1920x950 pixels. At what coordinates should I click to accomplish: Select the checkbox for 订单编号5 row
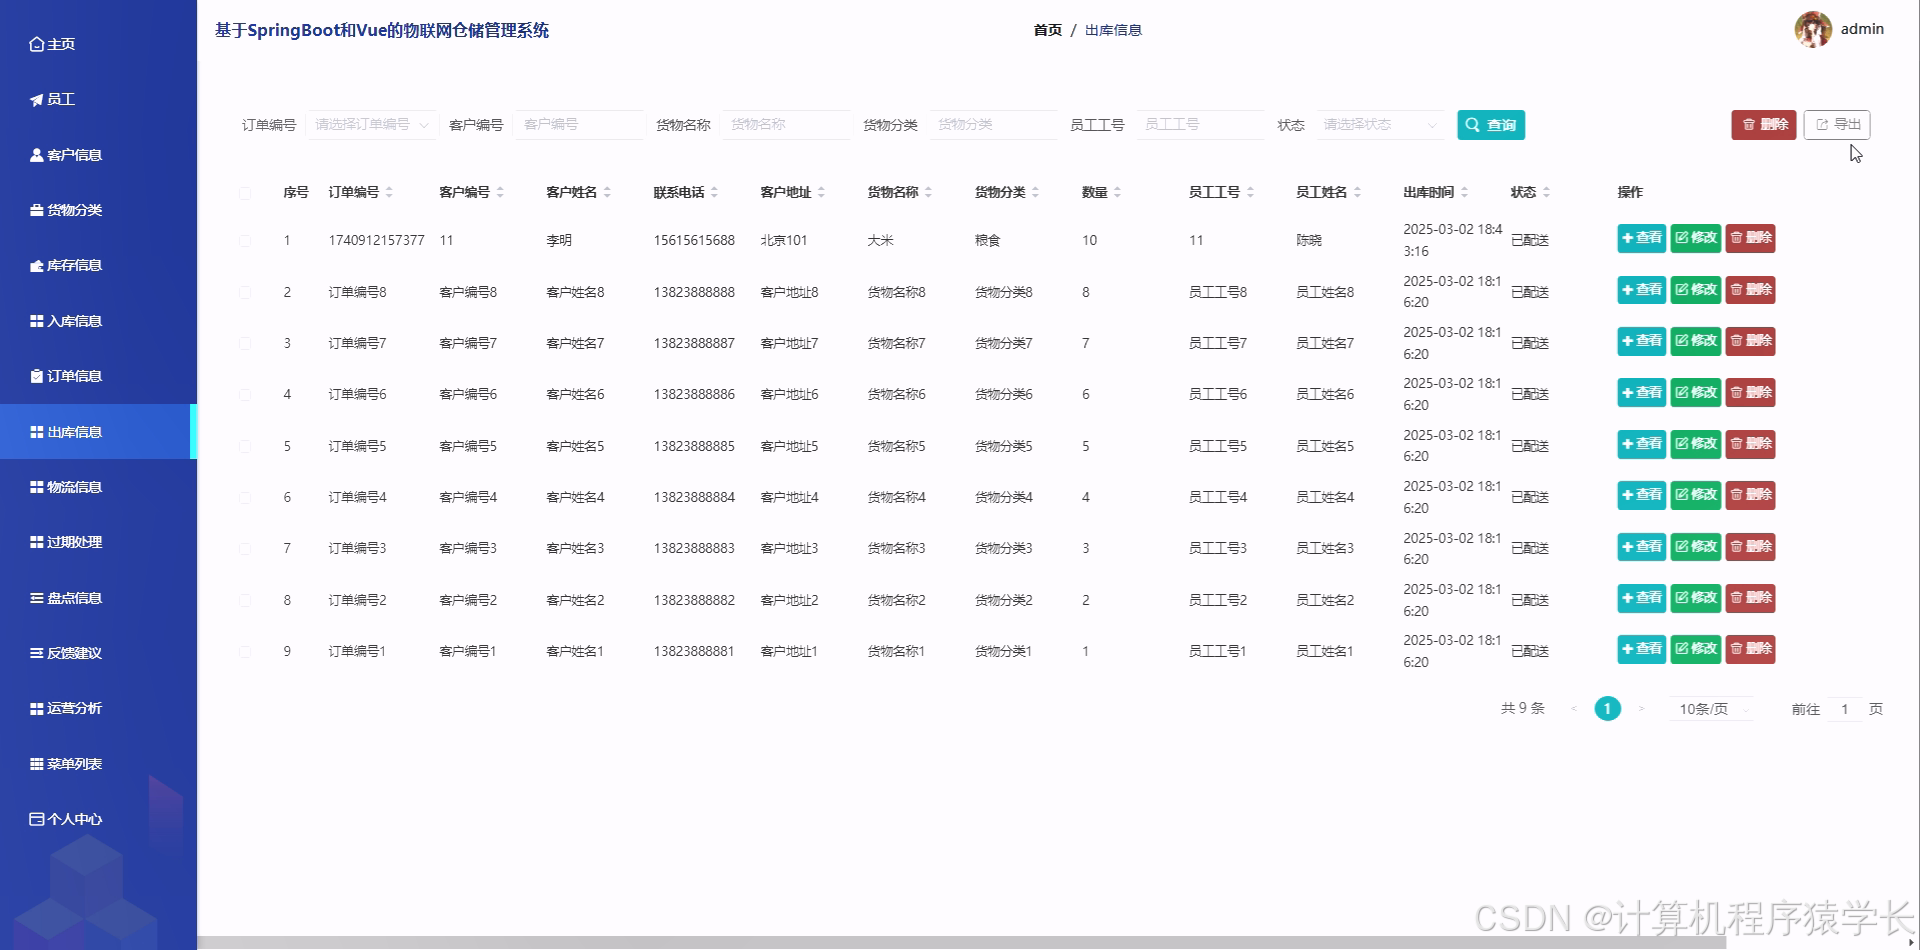click(x=245, y=445)
